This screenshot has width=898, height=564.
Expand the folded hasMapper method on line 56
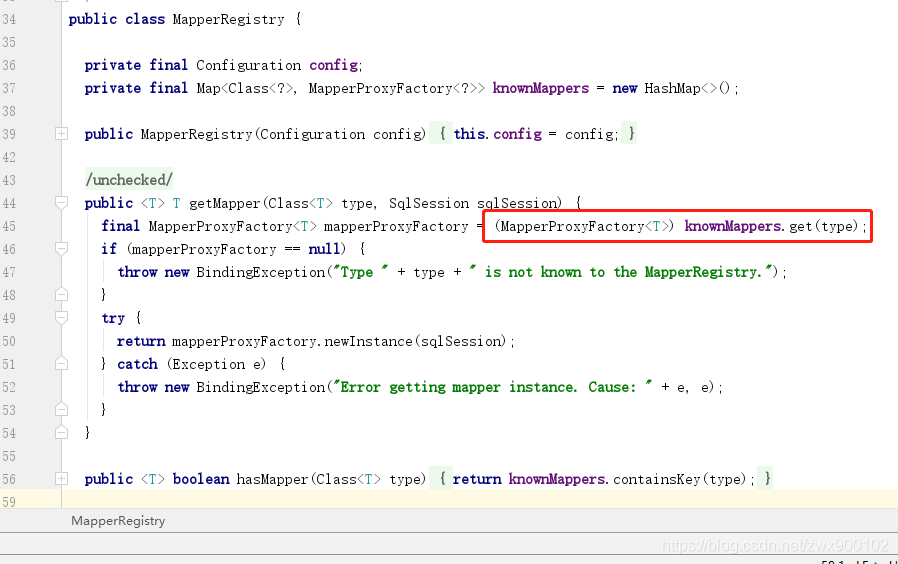(x=61, y=479)
